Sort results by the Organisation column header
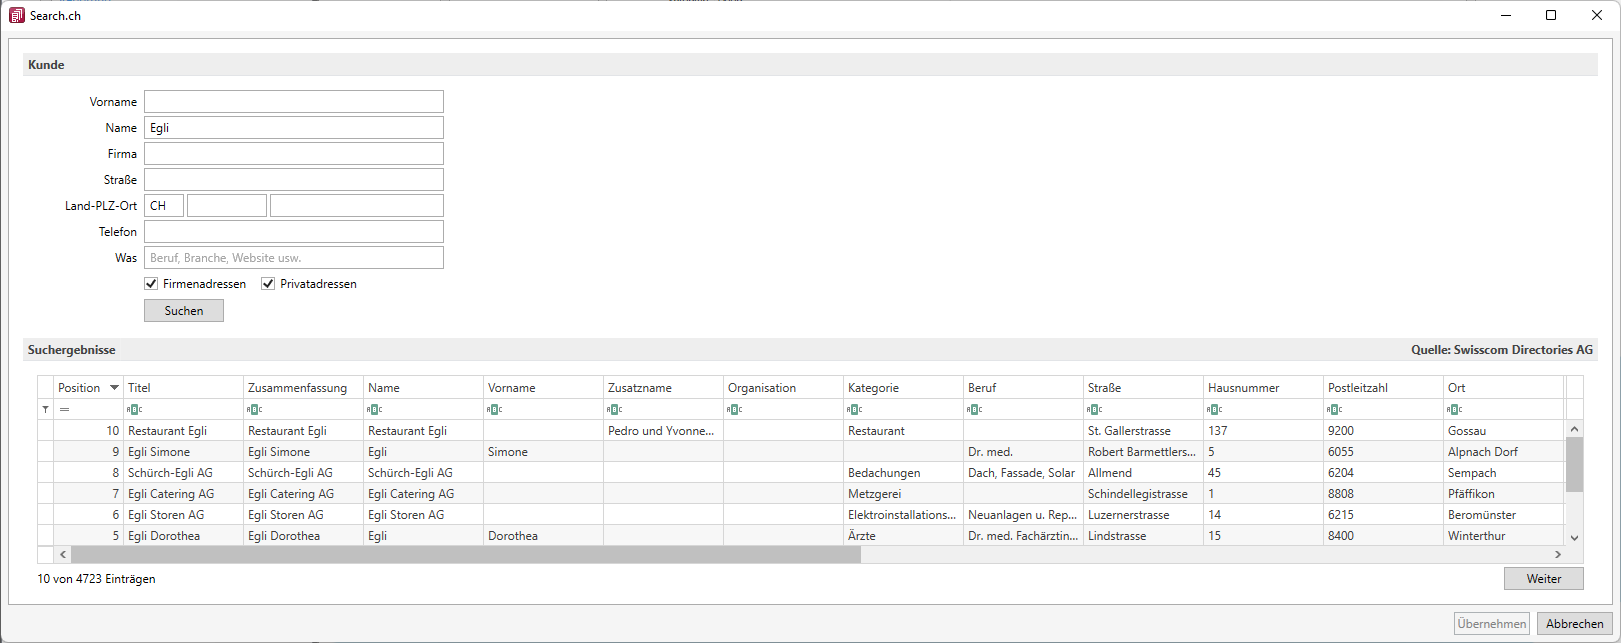Image resolution: width=1621 pixels, height=643 pixels. (x=784, y=388)
